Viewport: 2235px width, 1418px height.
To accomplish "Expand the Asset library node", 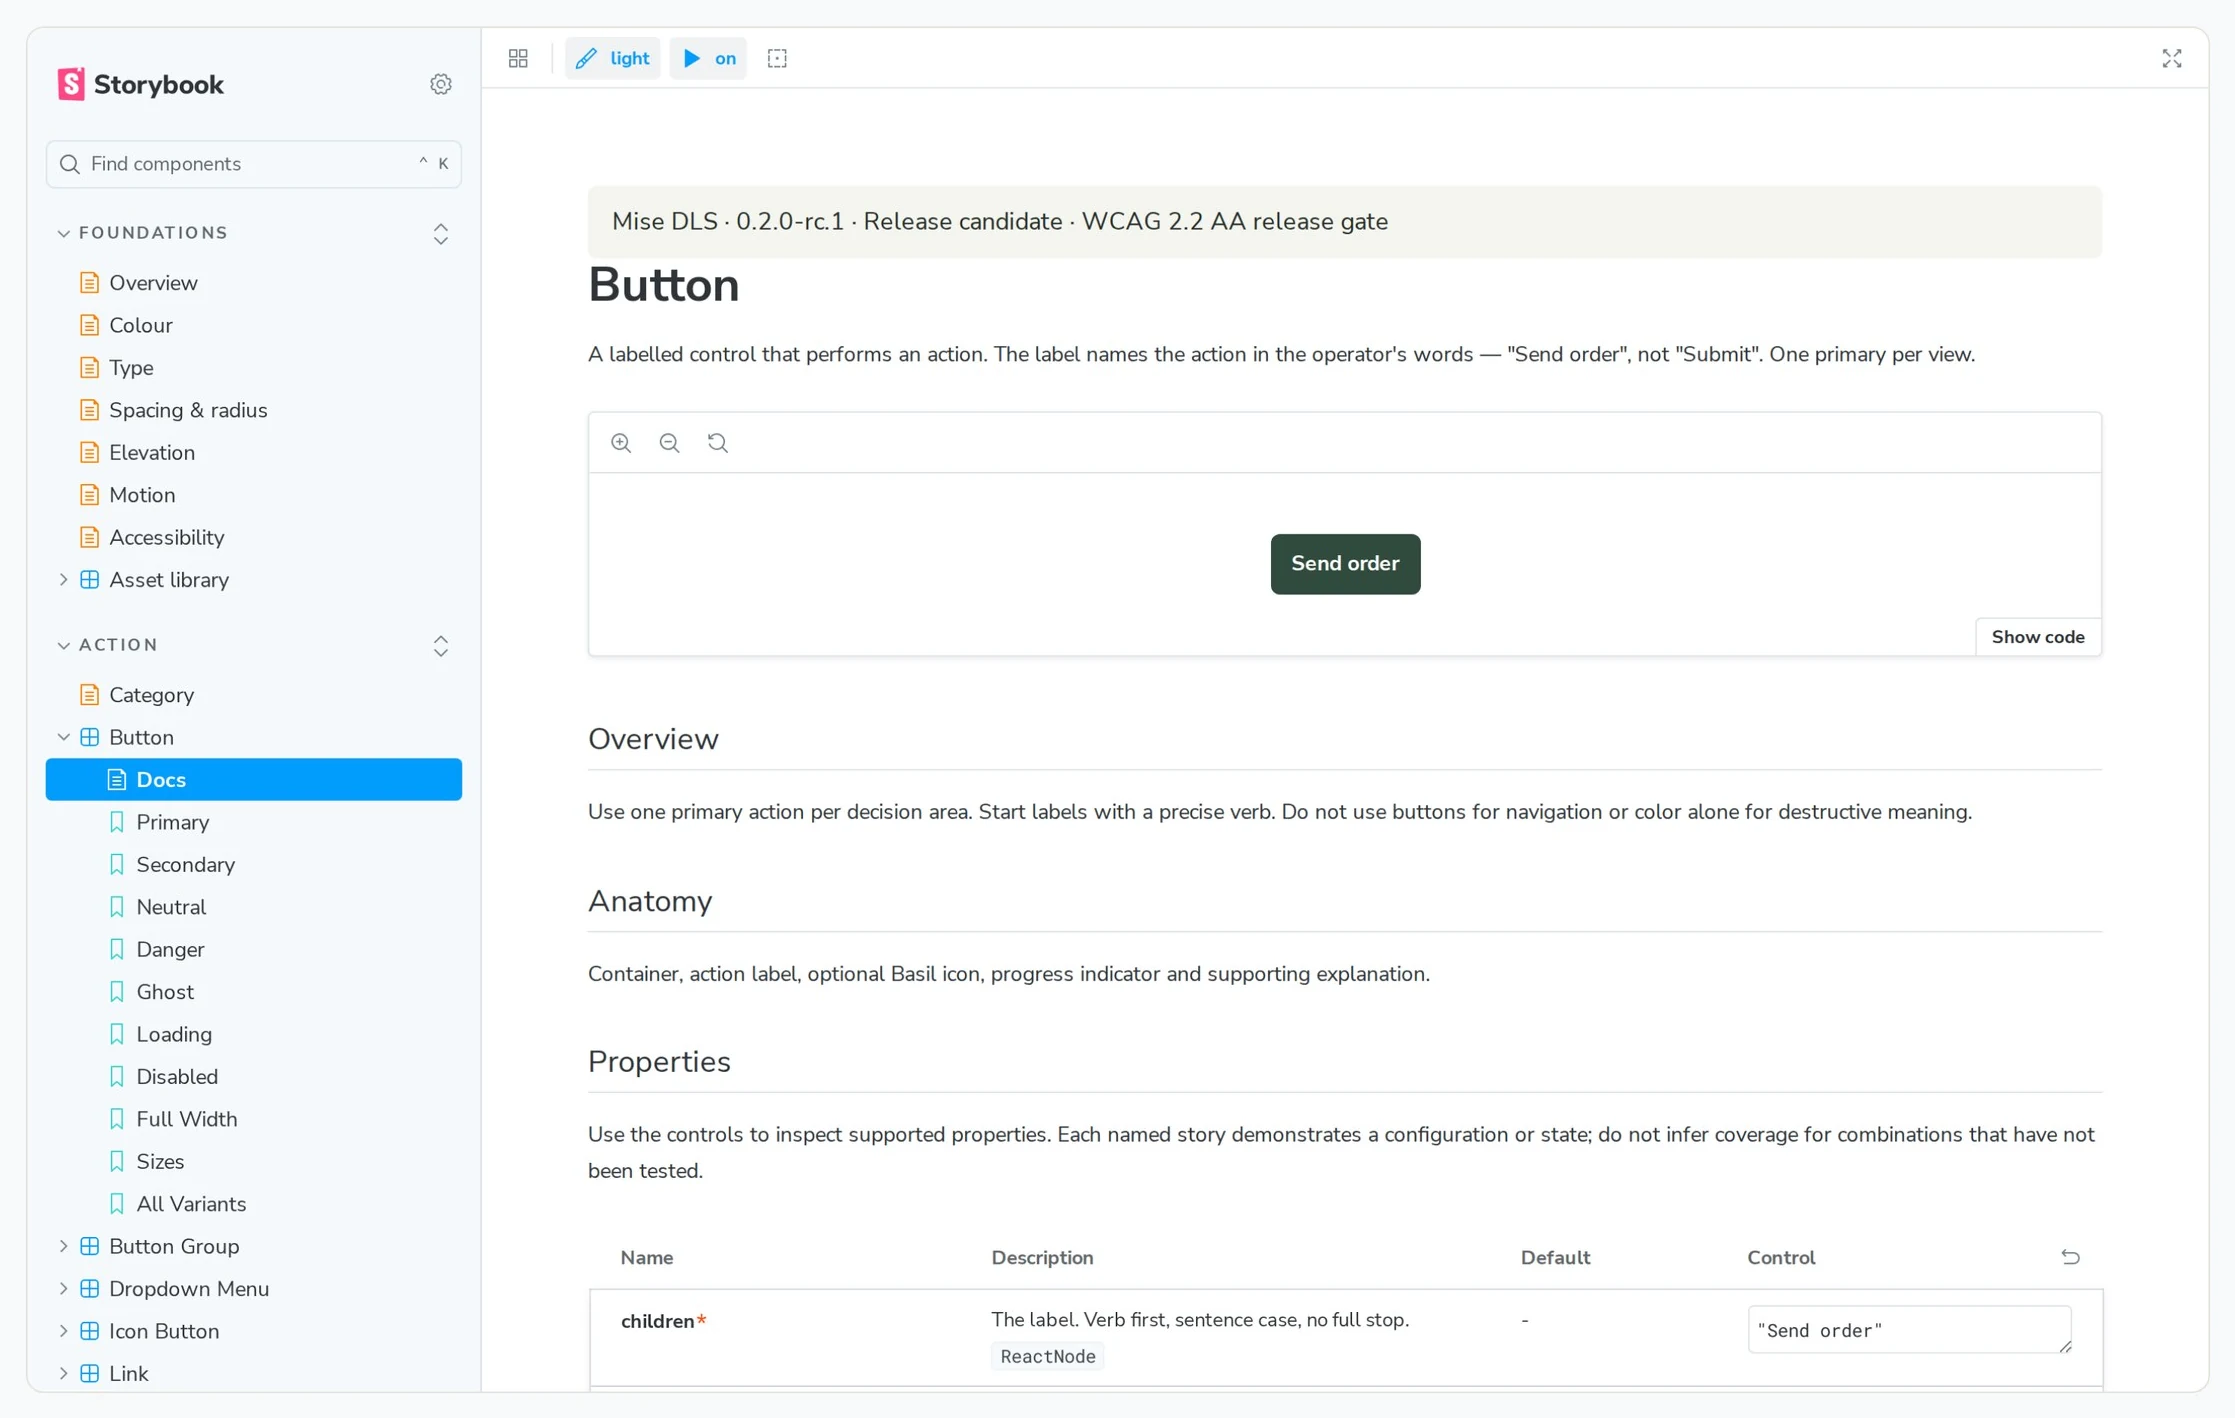I will (64, 580).
